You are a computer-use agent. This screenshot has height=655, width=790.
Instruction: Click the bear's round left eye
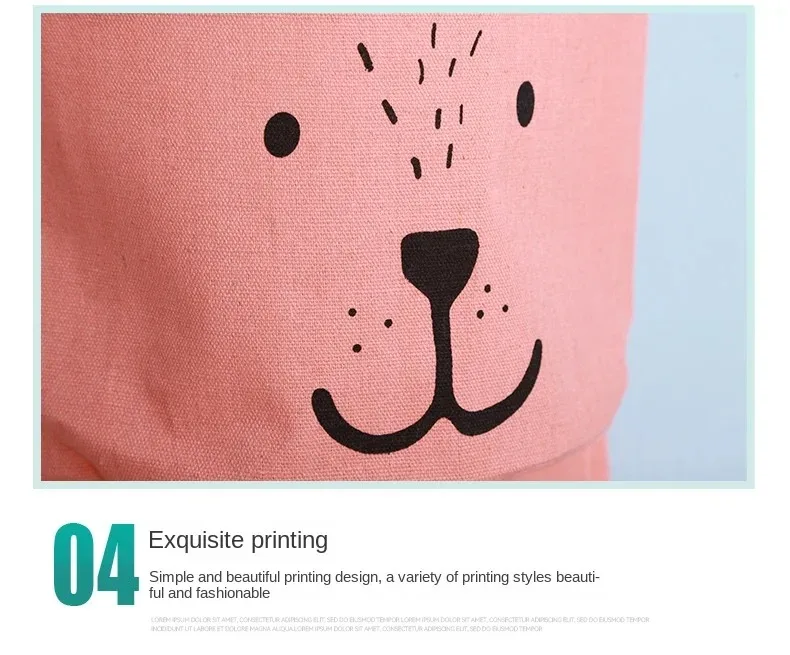(x=282, y=135)
